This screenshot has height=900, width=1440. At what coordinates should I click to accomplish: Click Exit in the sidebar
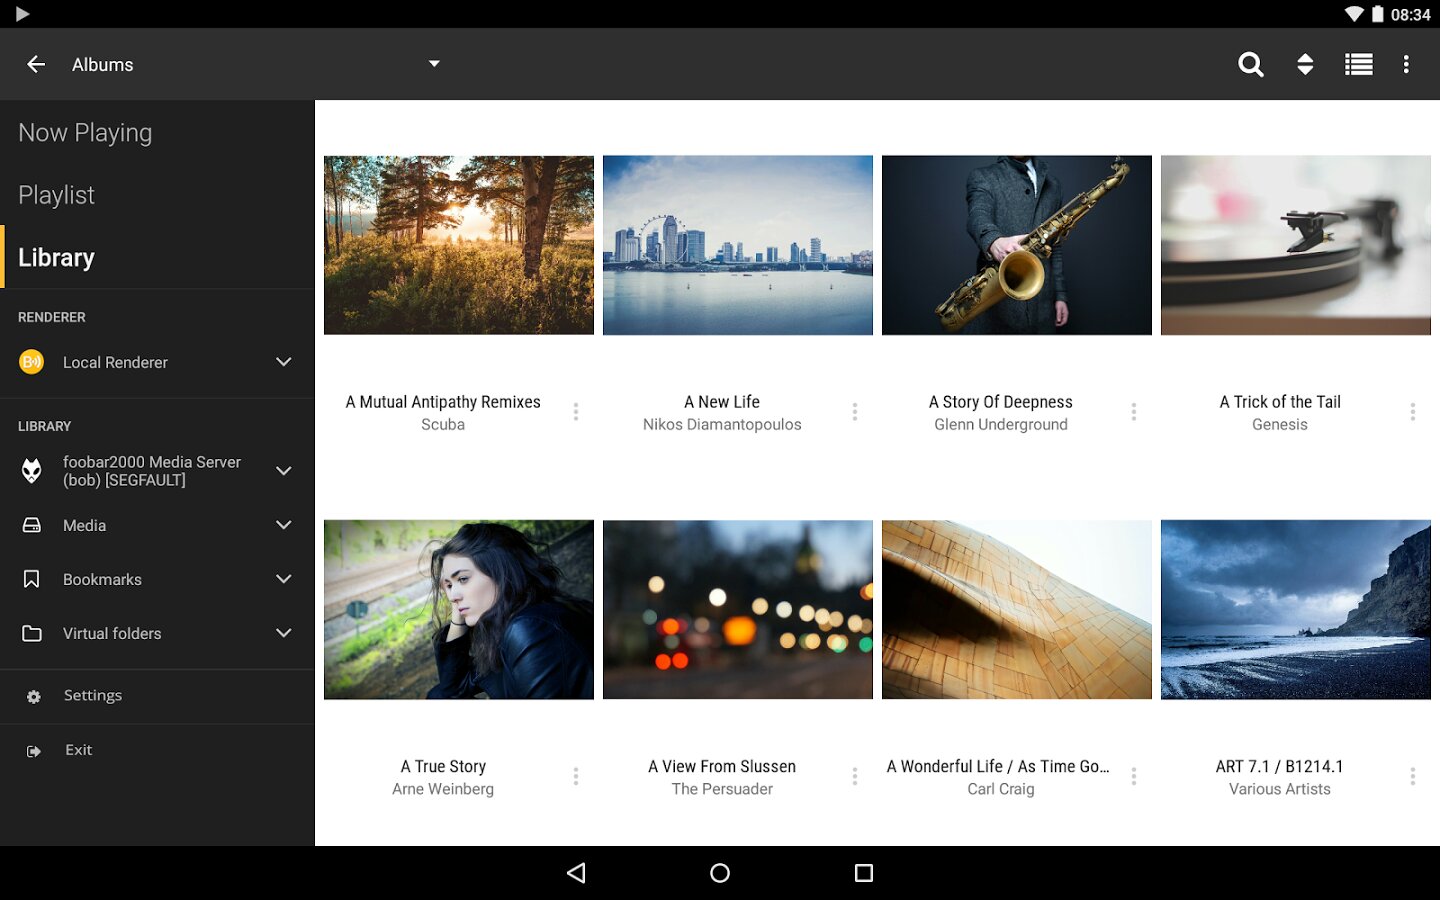[78, 750]
